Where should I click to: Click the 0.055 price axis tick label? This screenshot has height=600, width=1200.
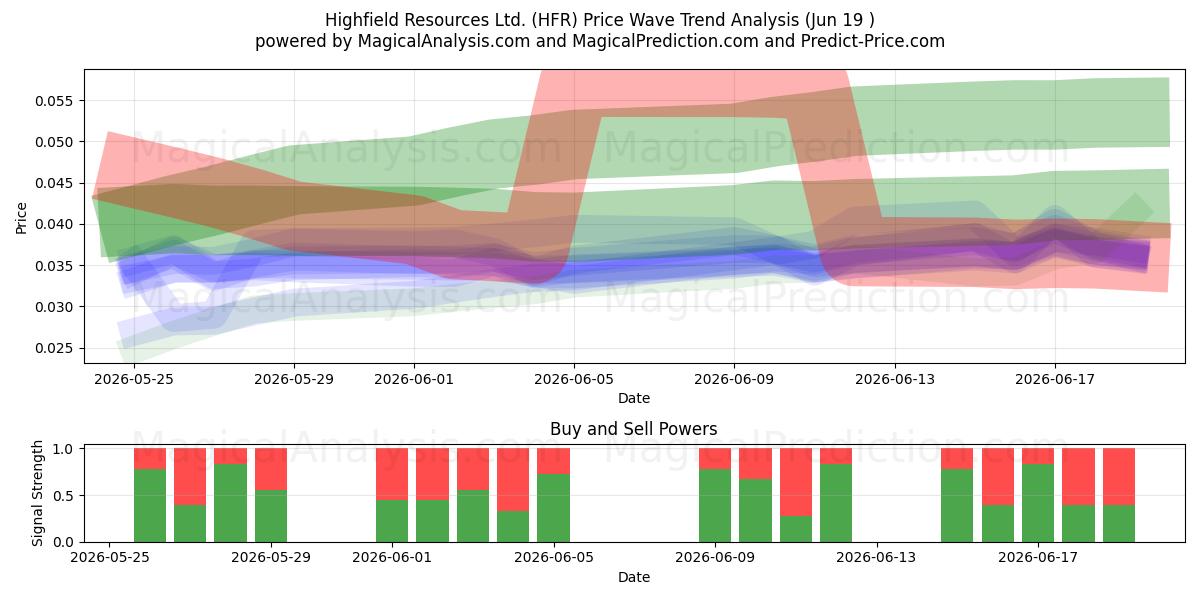pyautogui.click(x=55, y=101)
